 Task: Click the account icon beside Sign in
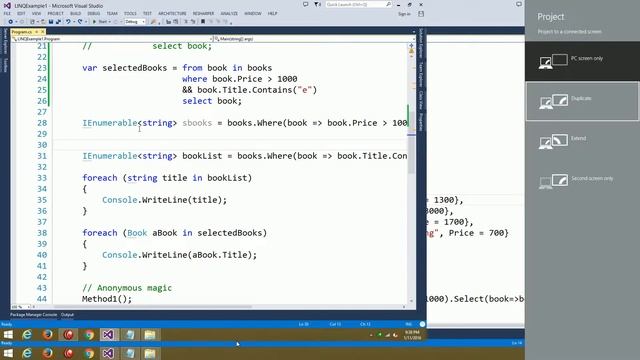coord(421,14)
